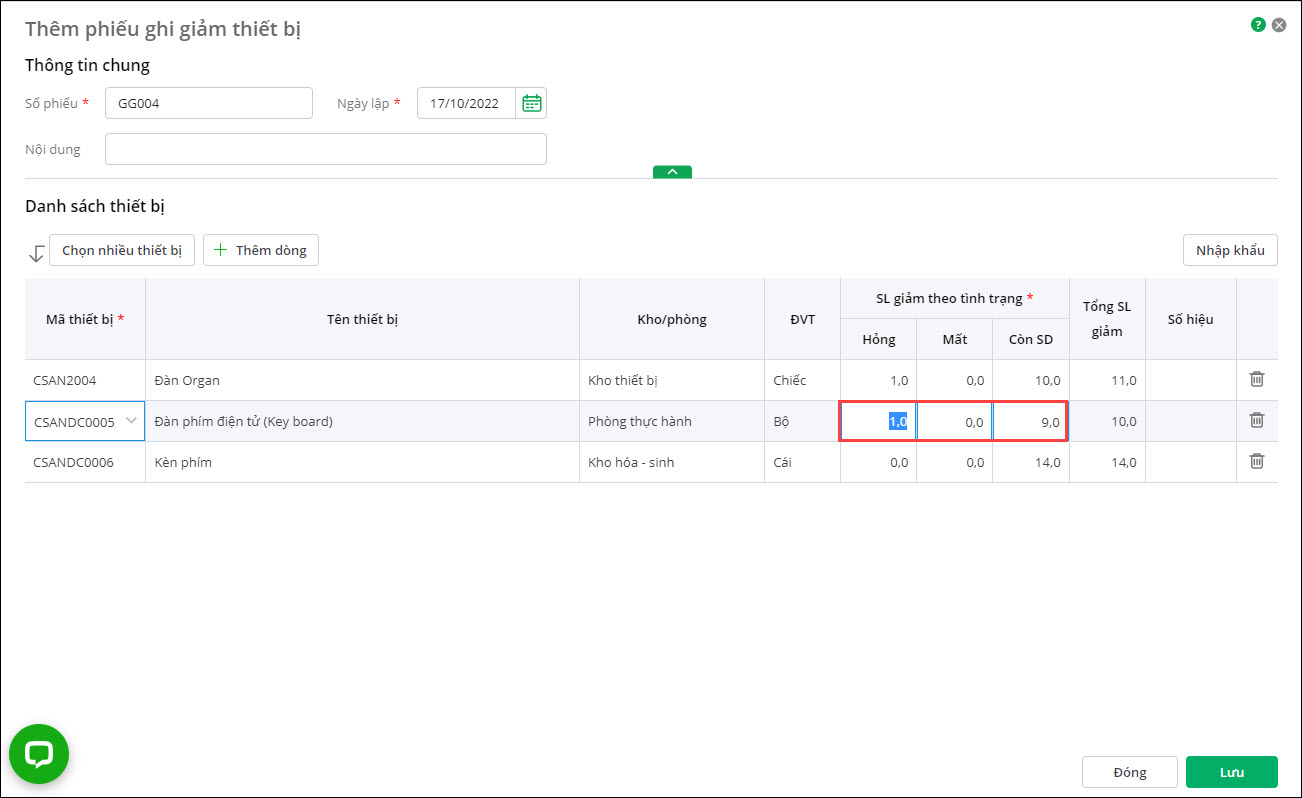1302x798 pixels.
Task: Focus the Số phiếu input field
Action: point(208,103)
